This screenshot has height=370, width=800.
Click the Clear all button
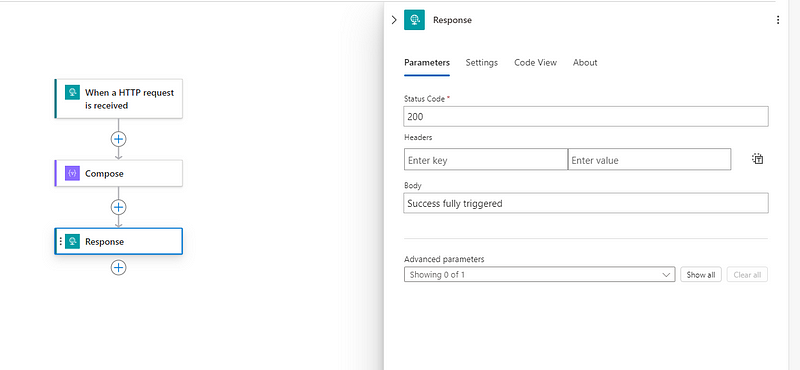pyautogui.click(x=747, y=275)
